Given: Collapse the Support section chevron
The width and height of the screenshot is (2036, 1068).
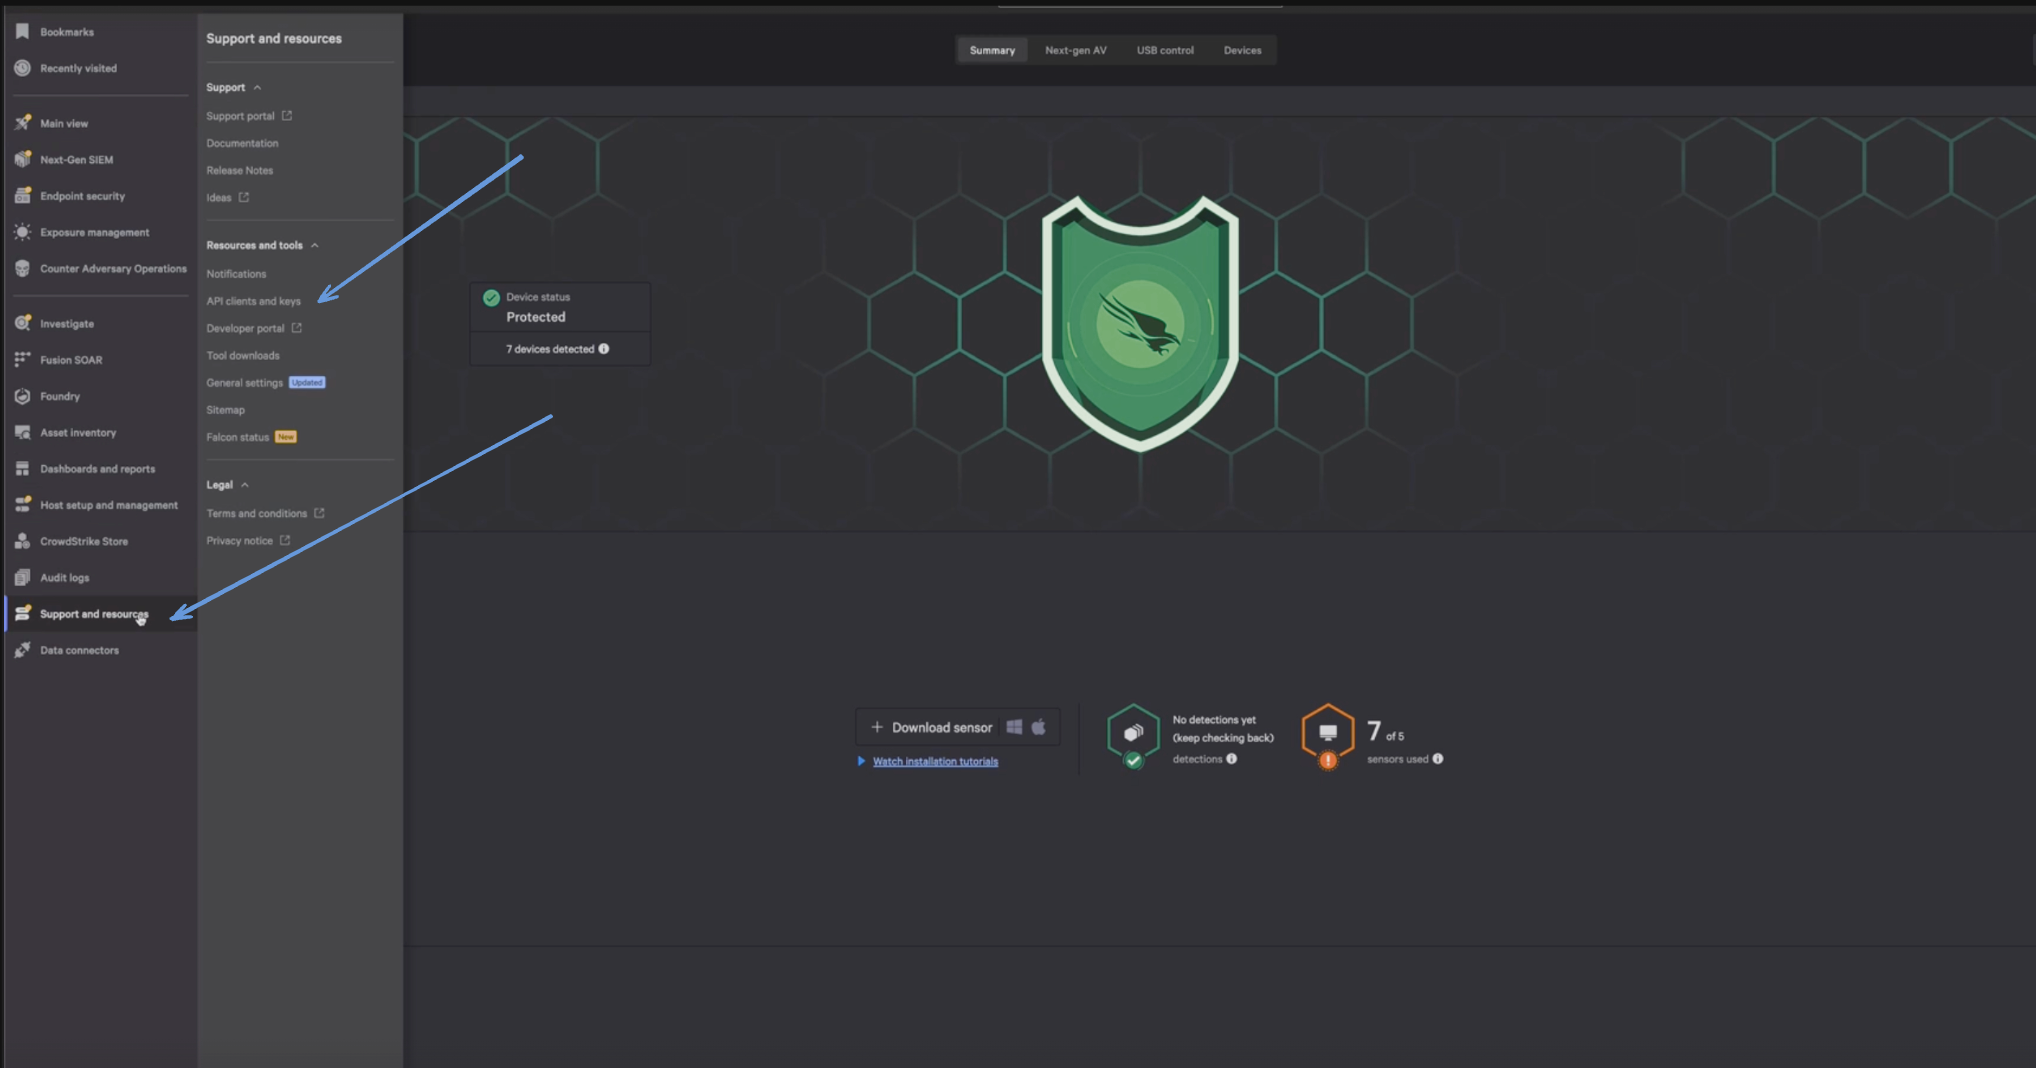Looking at the screenshot, I should pyautogui.click(x=257, y=88).
